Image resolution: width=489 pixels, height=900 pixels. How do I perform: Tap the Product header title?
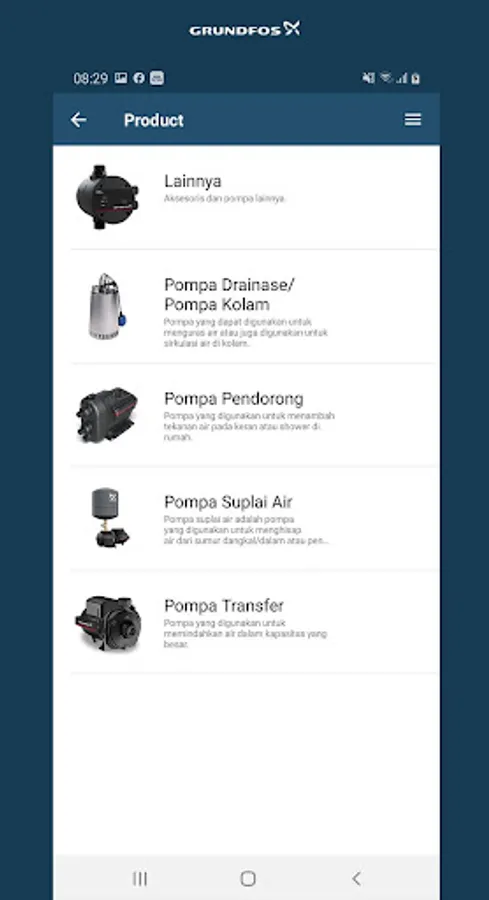[x=154, y=120]
